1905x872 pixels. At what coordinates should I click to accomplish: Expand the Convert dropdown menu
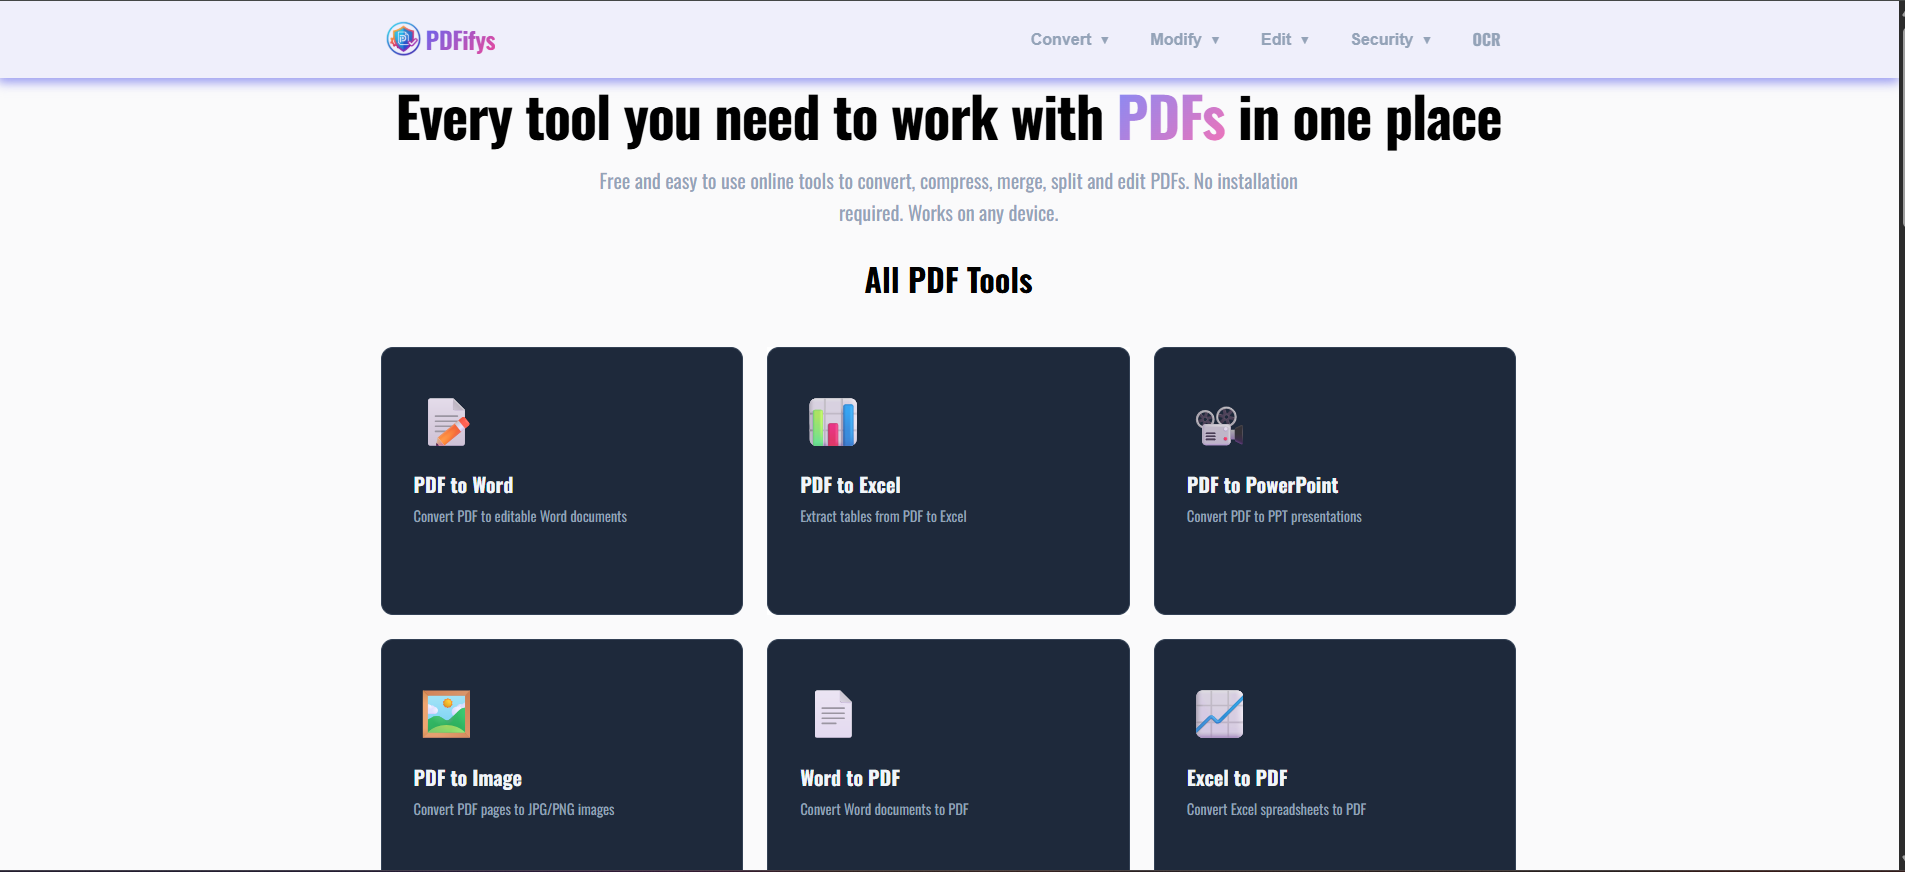pyautogui.click(x=1070, y=40)
